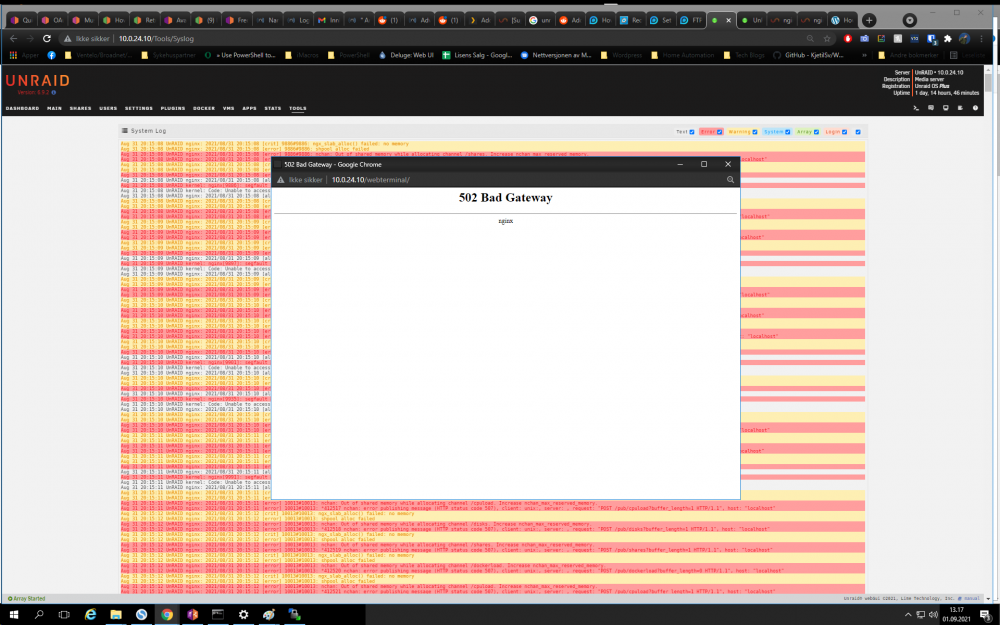1000x625 pixels.
Task: Bookmark this page with the star icon
Action: click(827, 38)
